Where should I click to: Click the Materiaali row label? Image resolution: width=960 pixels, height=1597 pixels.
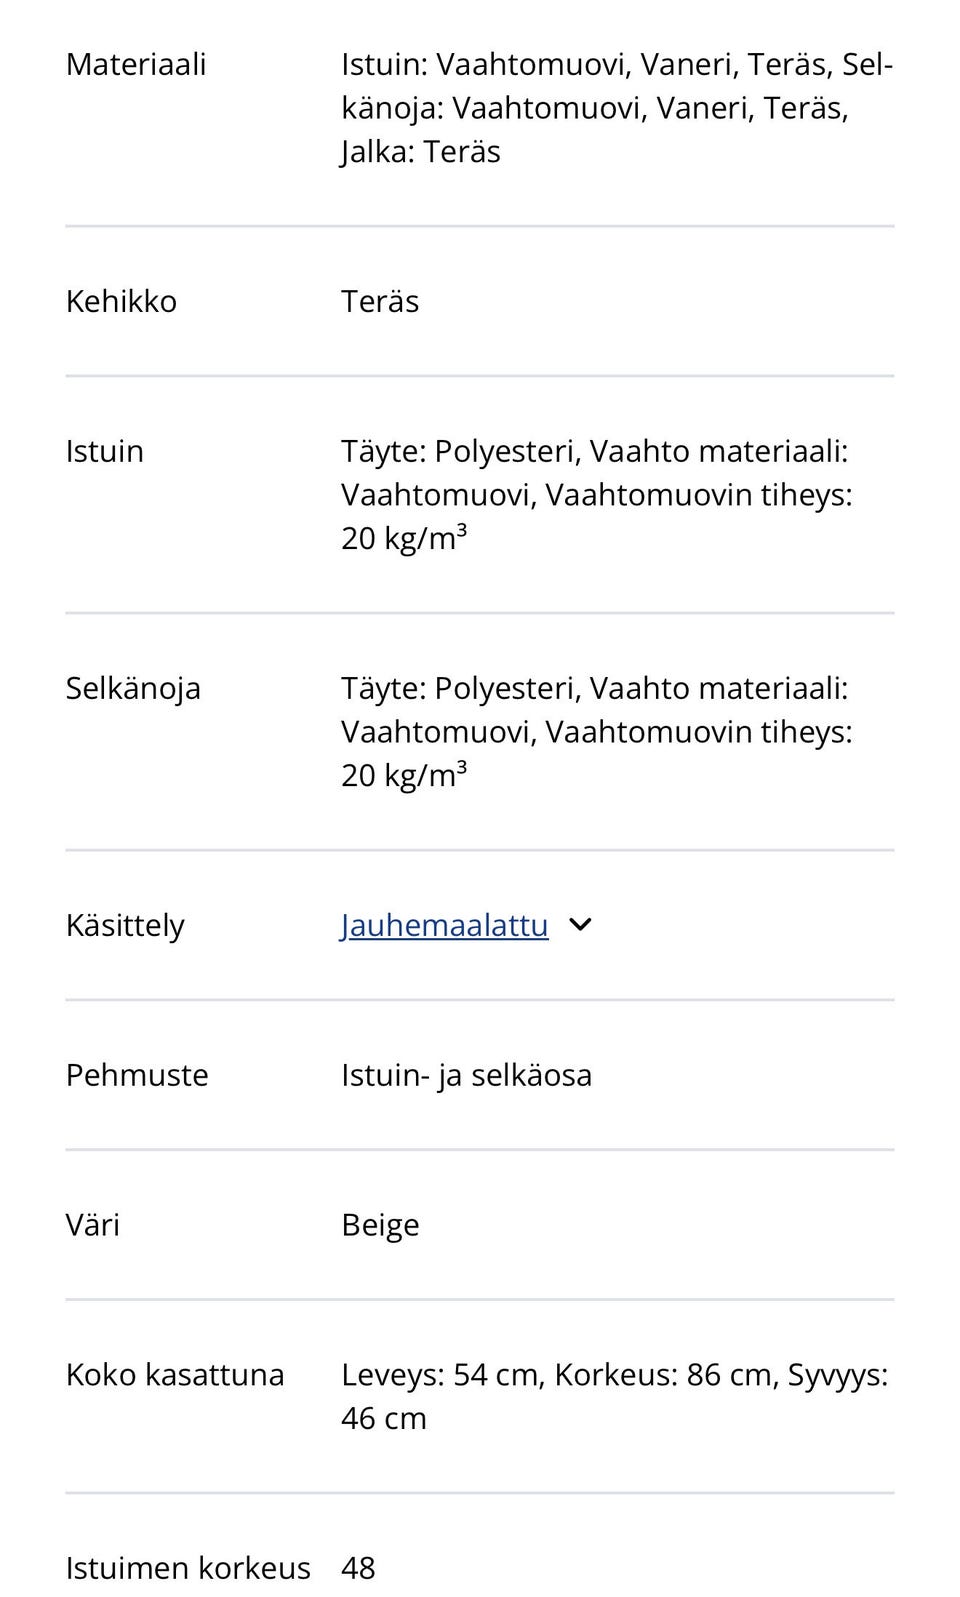pos(136,64)
